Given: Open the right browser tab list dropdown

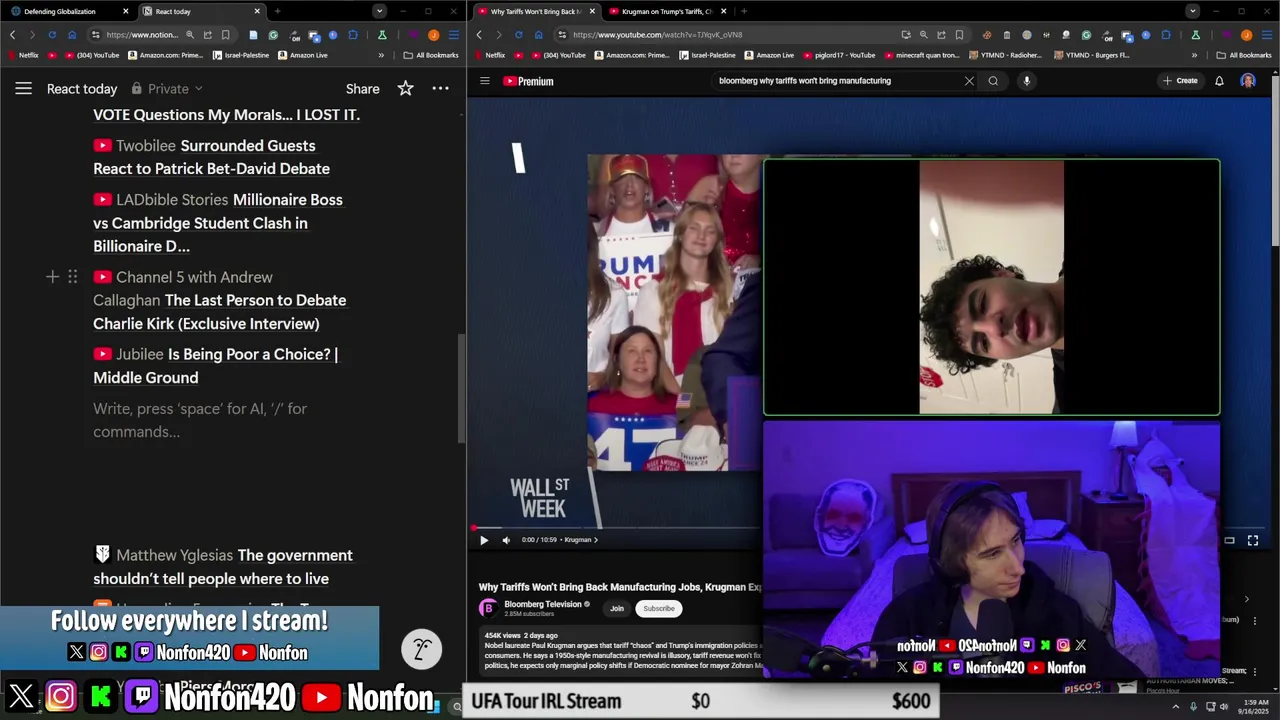Looking at the screenshot, I should [x=1192, y=11].
